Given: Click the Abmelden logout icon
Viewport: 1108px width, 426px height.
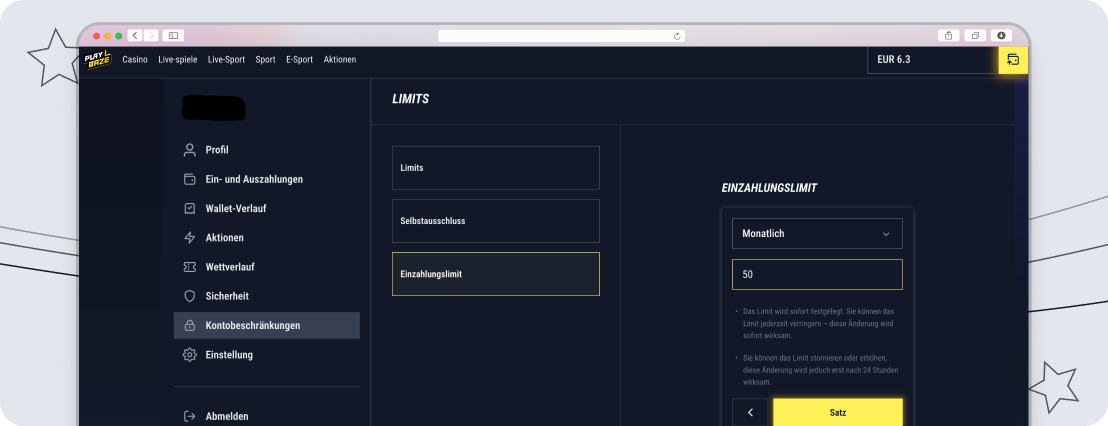Looking at the screenshot, I should click(189, 416).
